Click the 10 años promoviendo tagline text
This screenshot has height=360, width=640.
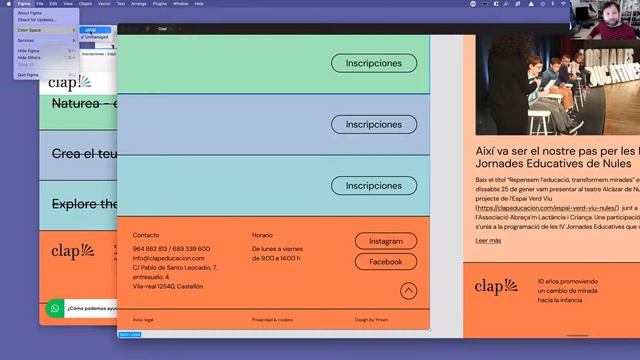567,291
